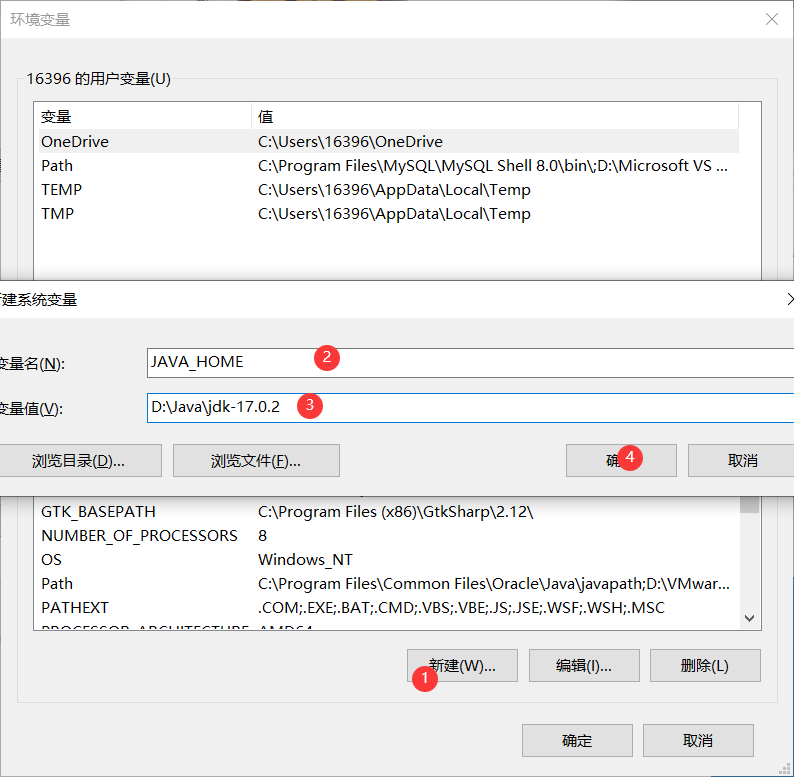Close the new system variable dialog

790,299
